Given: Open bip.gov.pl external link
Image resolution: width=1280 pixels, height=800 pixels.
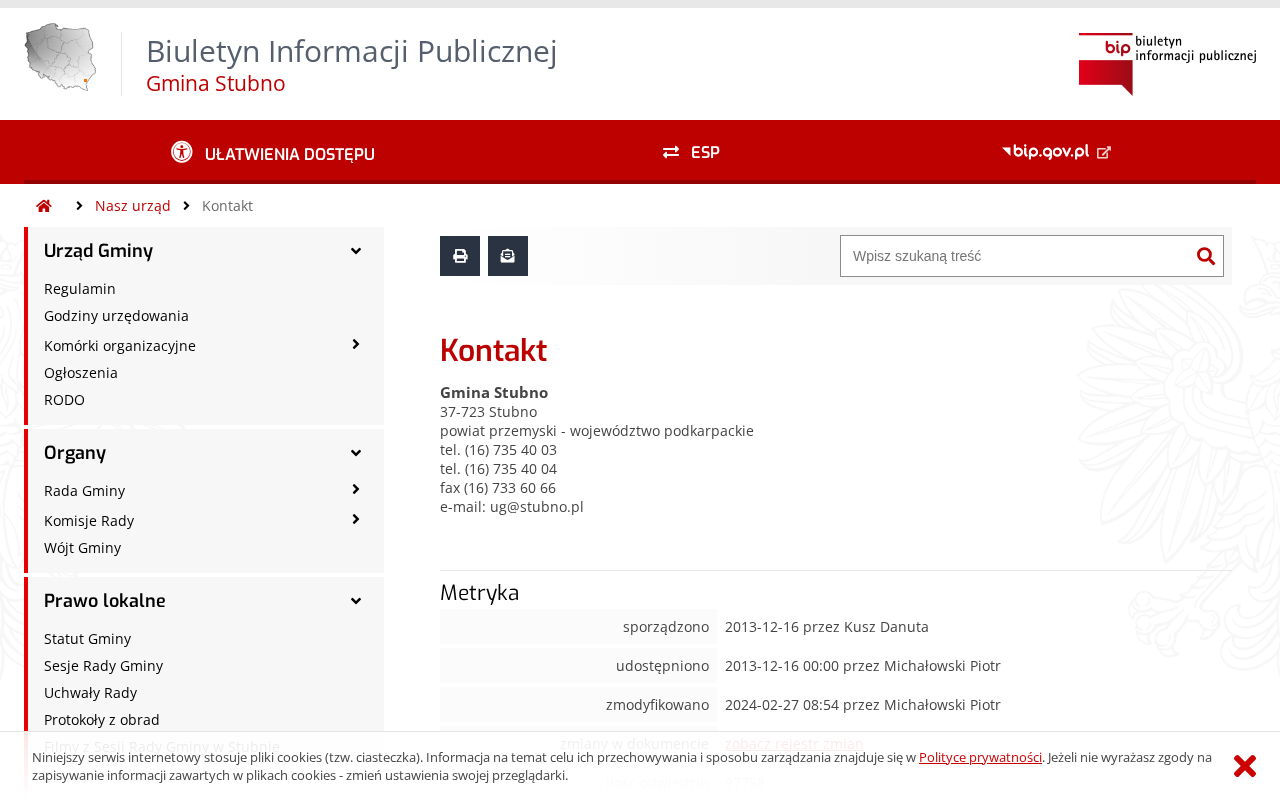Looking at the screenshot, I should point(1056,152).
